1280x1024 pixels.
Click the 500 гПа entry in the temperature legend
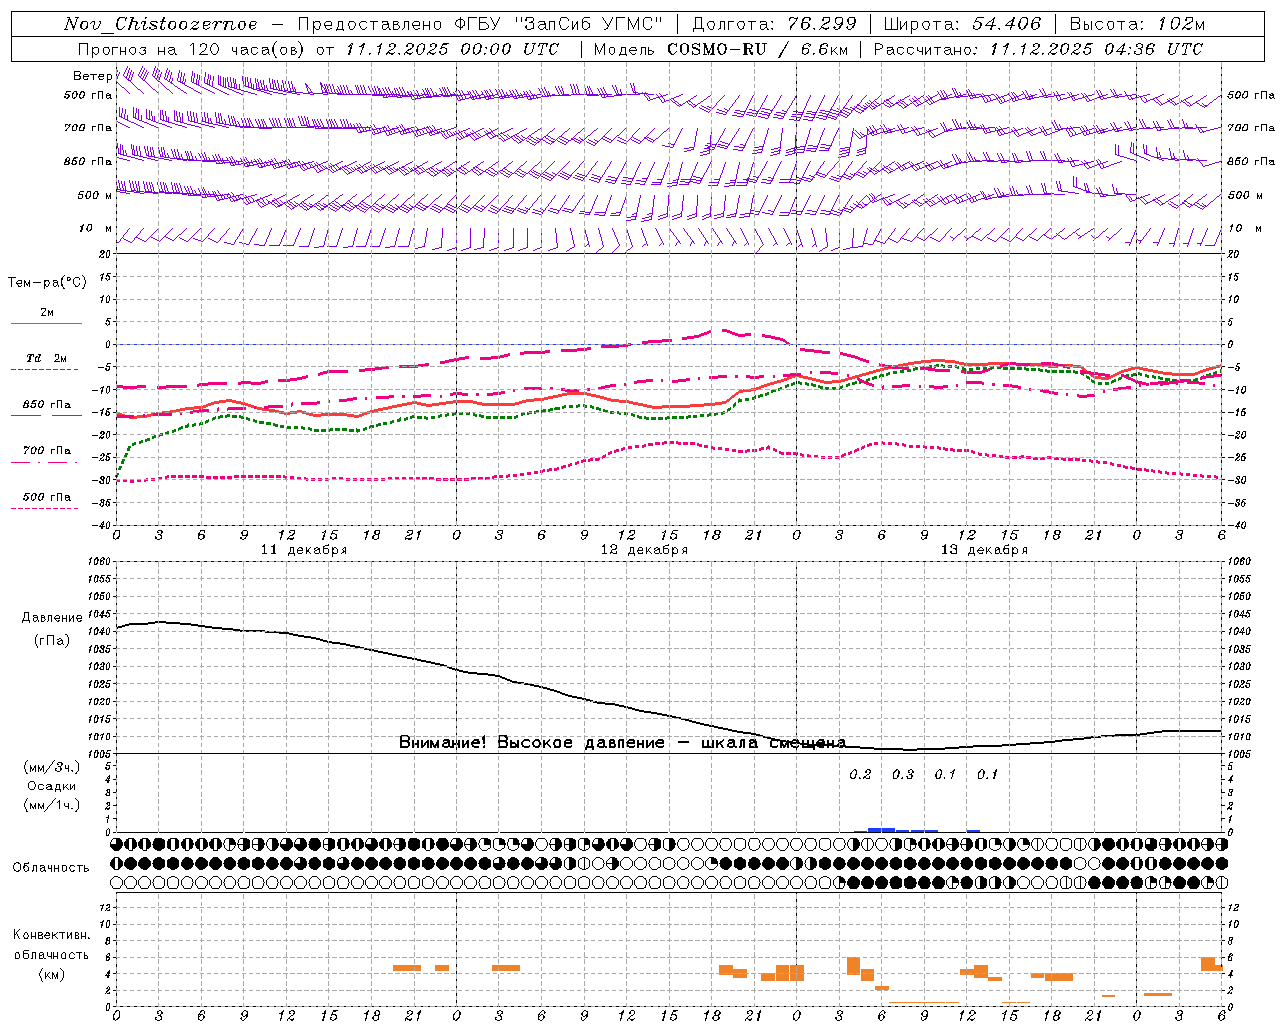click(47, 497)
